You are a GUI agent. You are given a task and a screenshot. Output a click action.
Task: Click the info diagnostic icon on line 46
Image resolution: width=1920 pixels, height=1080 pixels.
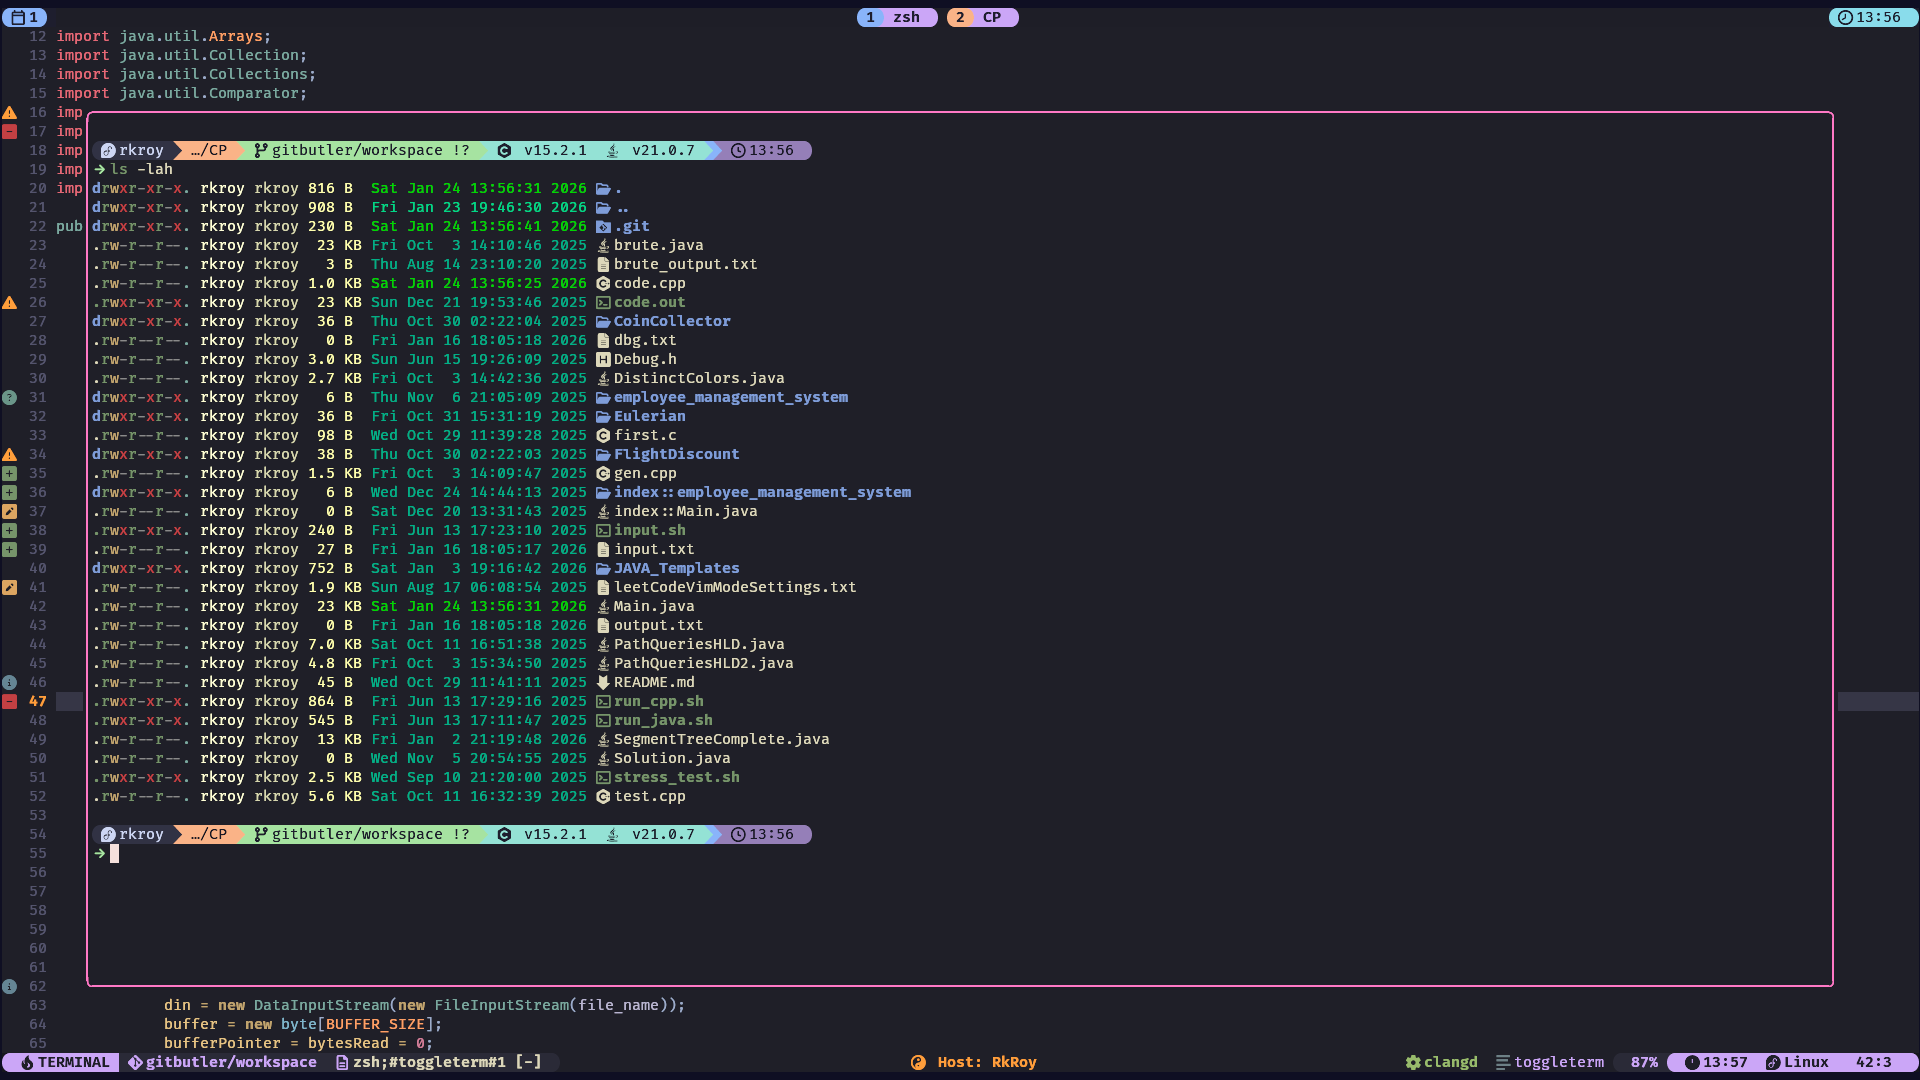9,683
